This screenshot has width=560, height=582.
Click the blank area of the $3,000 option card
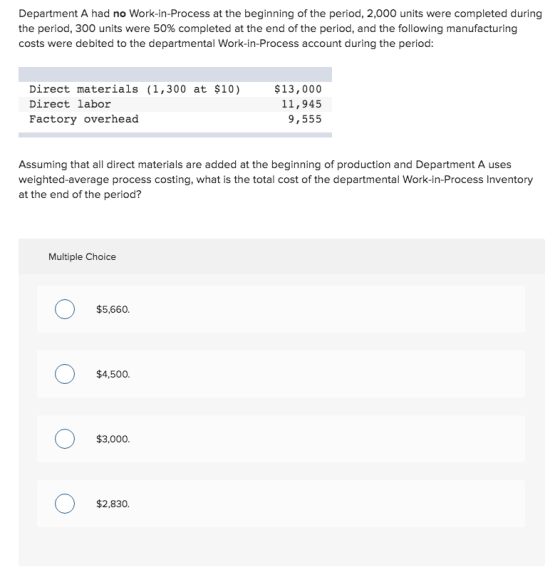point(327,439)
